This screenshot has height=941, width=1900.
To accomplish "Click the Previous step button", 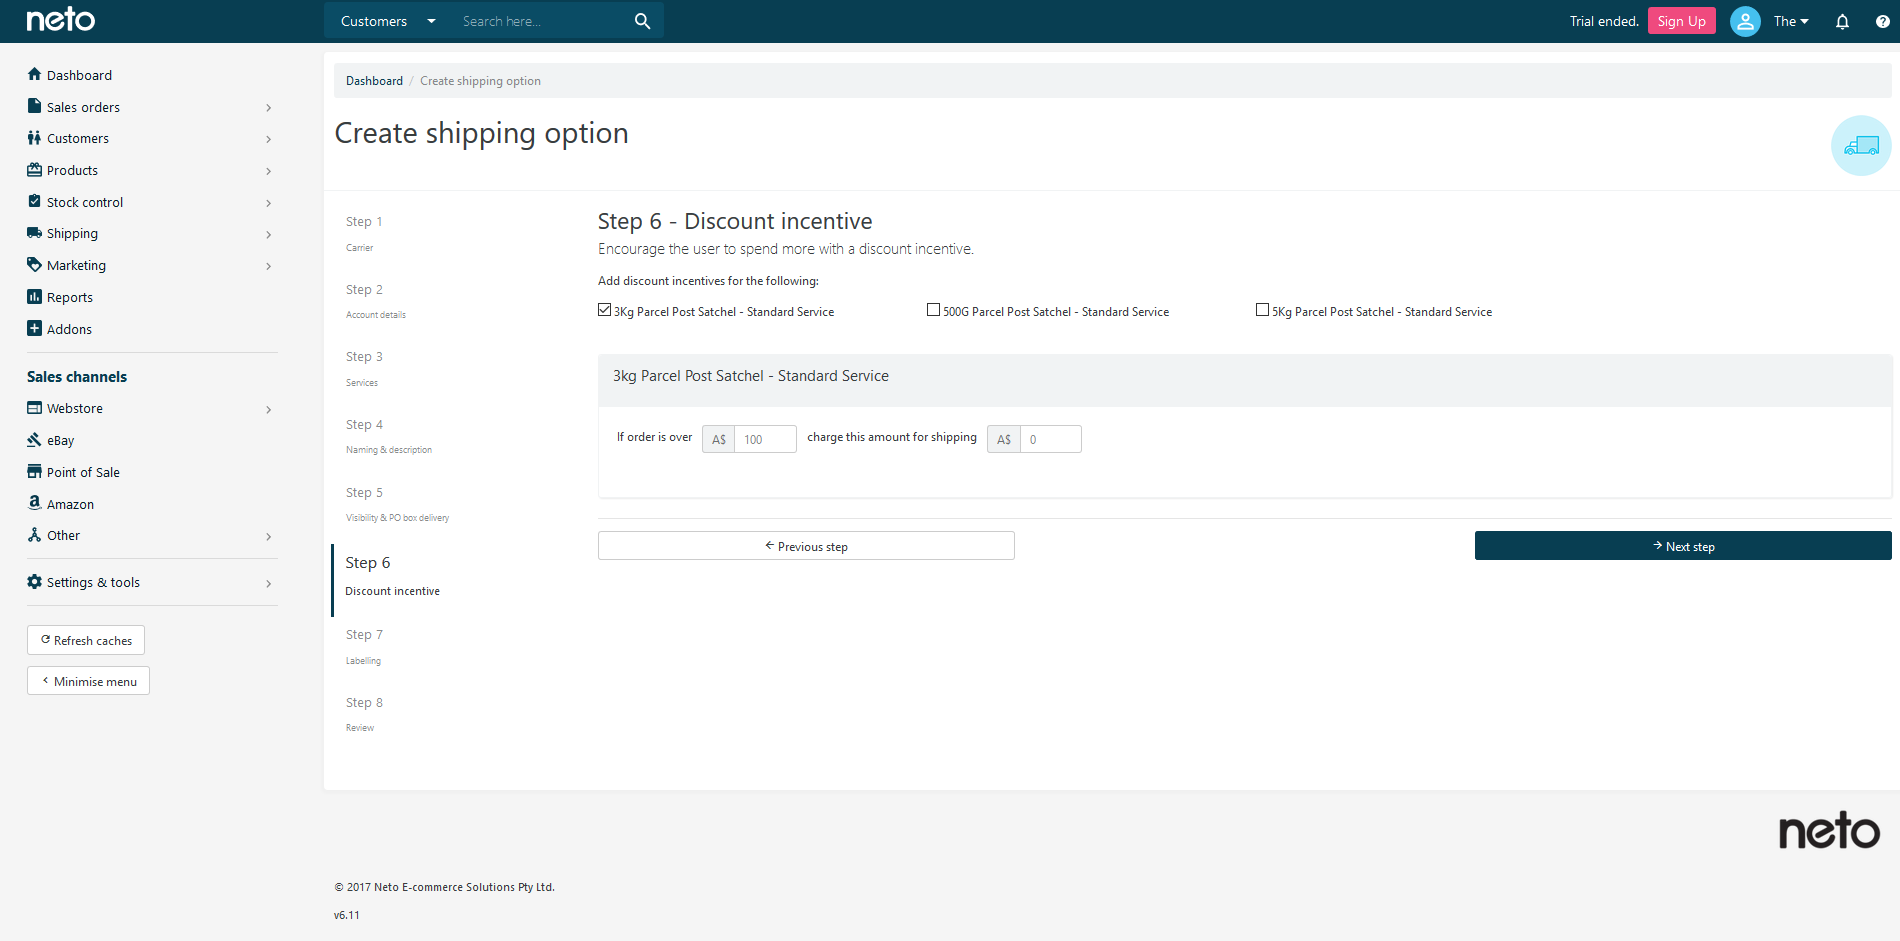I will (806, 546).
